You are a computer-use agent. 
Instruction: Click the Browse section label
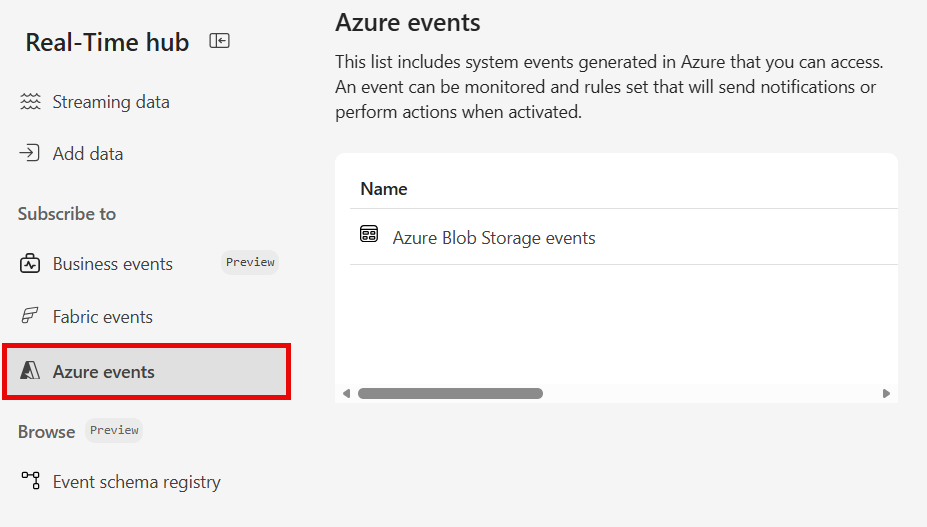tap(47, 432)
